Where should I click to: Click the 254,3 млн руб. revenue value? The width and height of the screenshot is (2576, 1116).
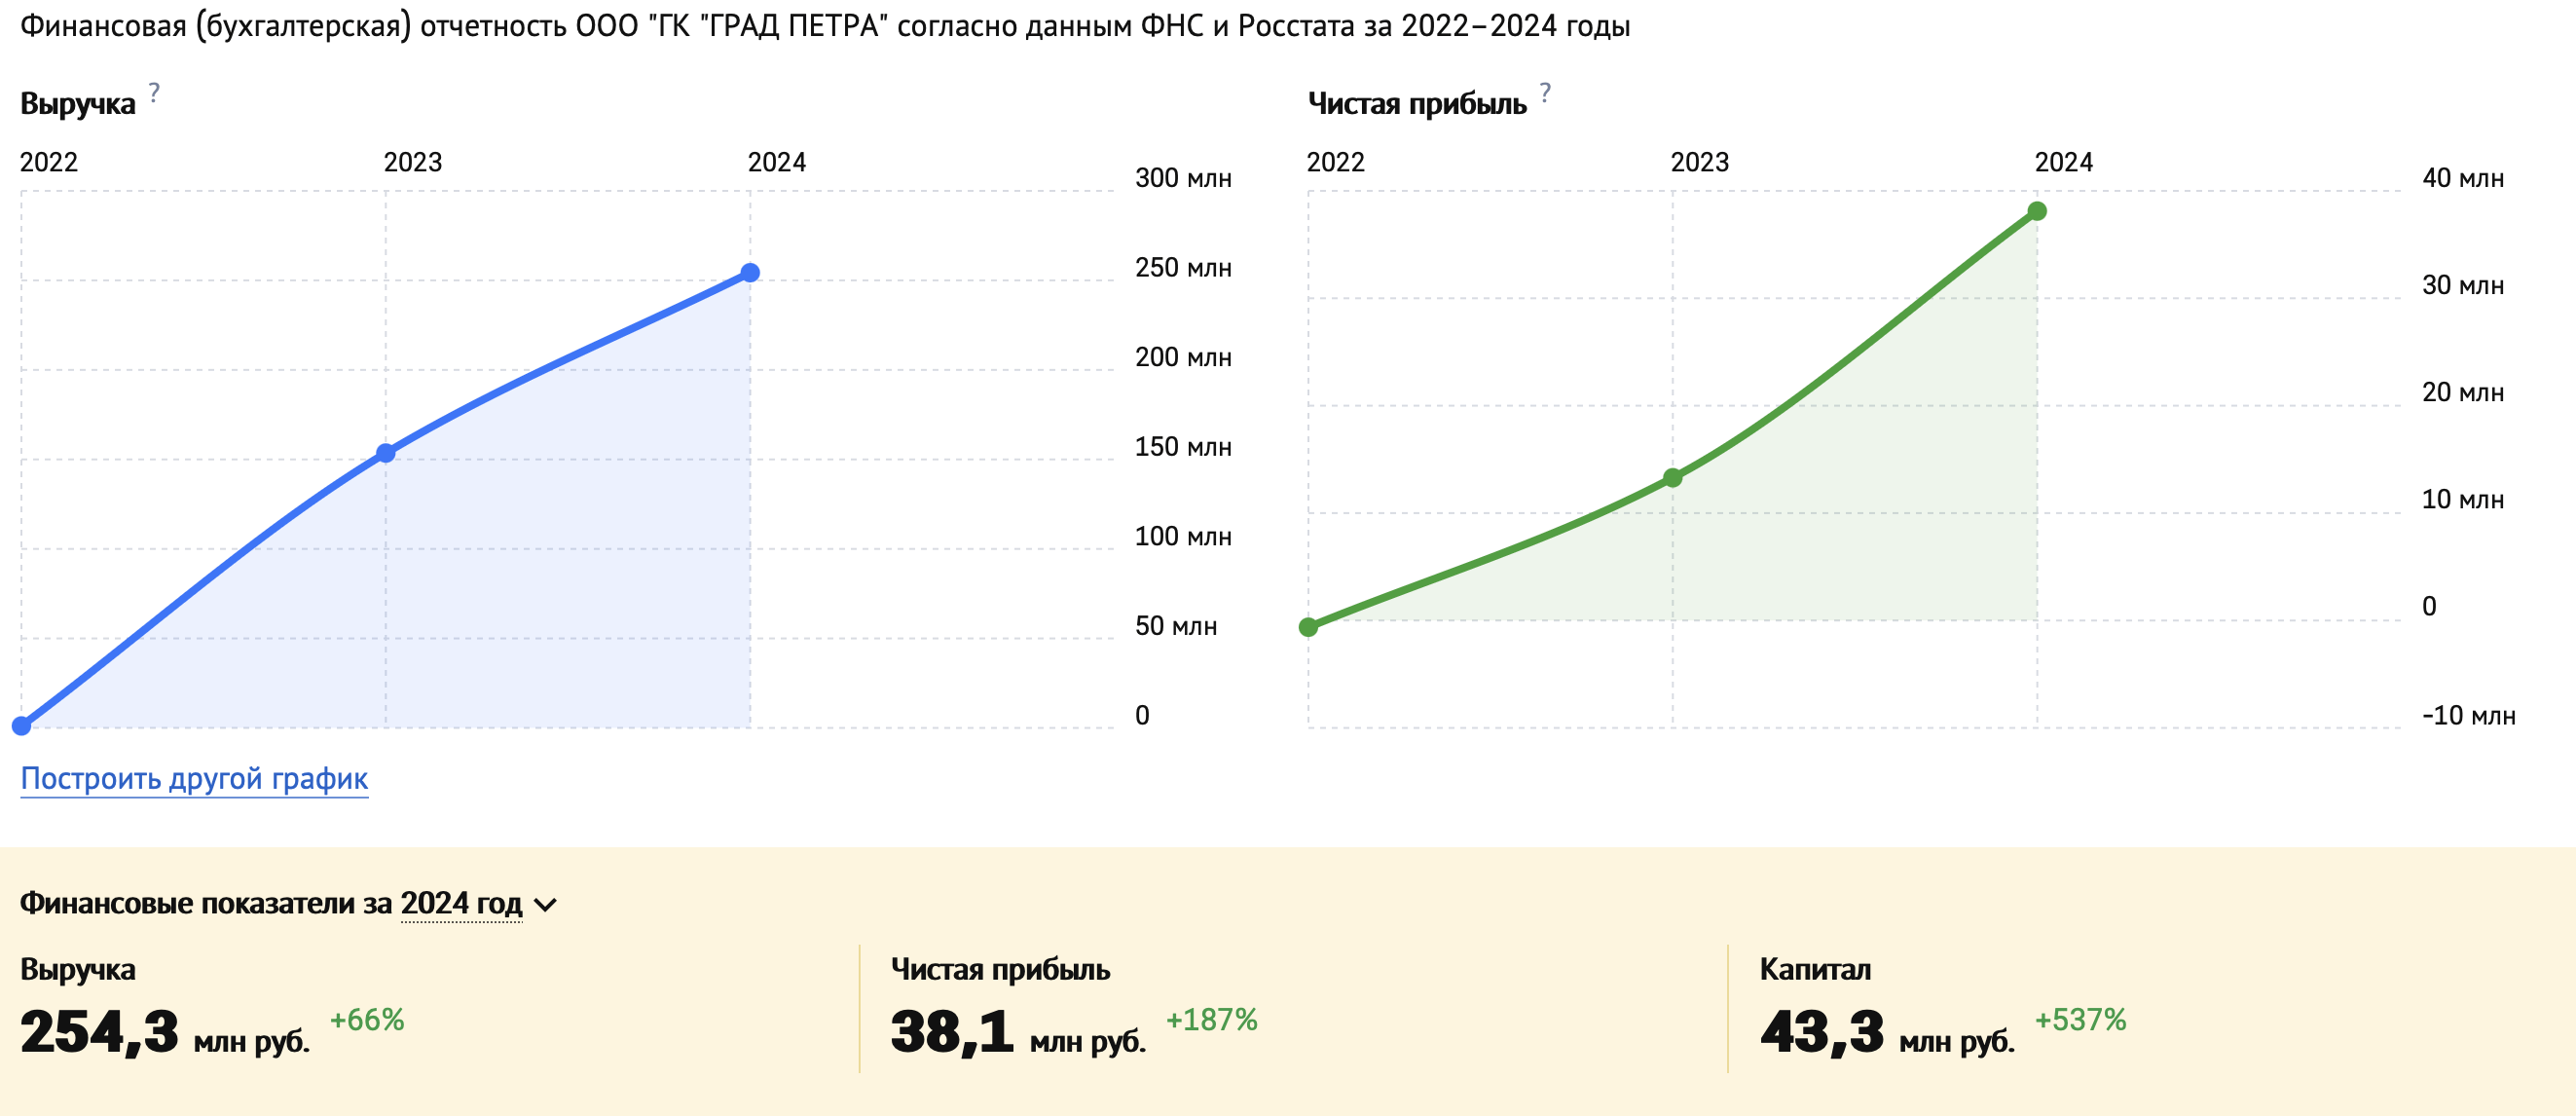click(165, 1034)
